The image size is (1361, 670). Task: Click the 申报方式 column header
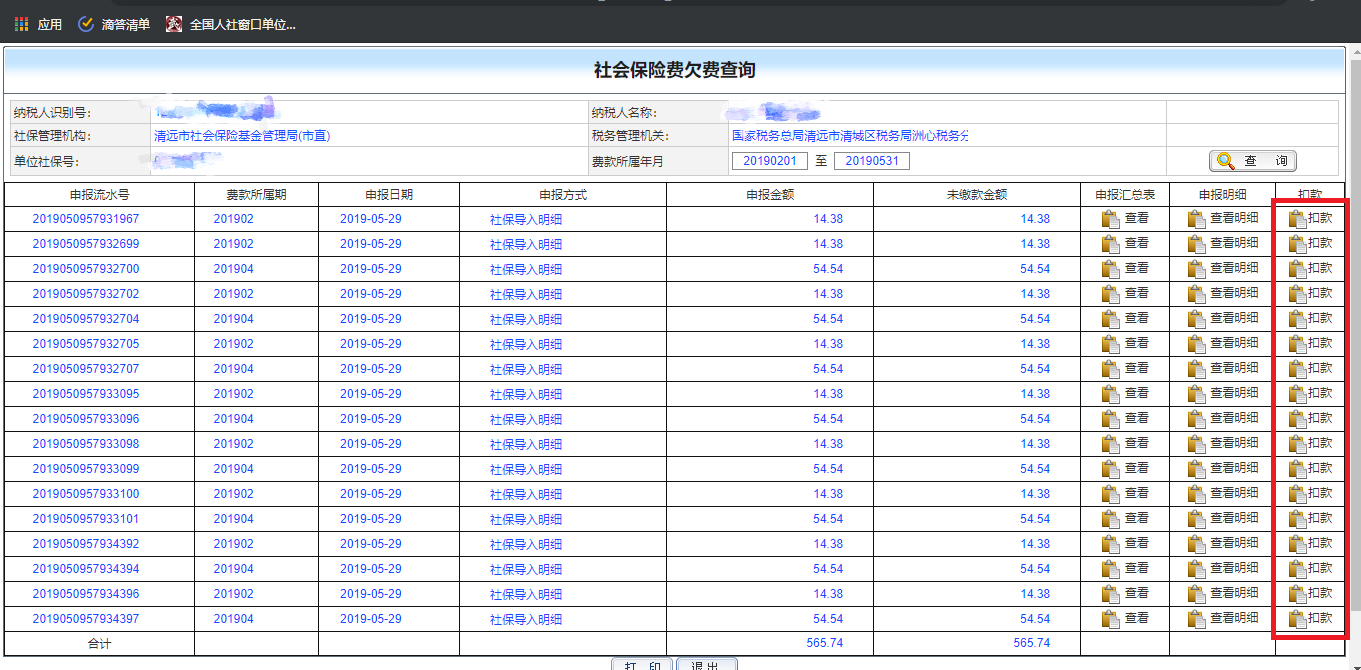pyautogui.click(x=563, y=195)
